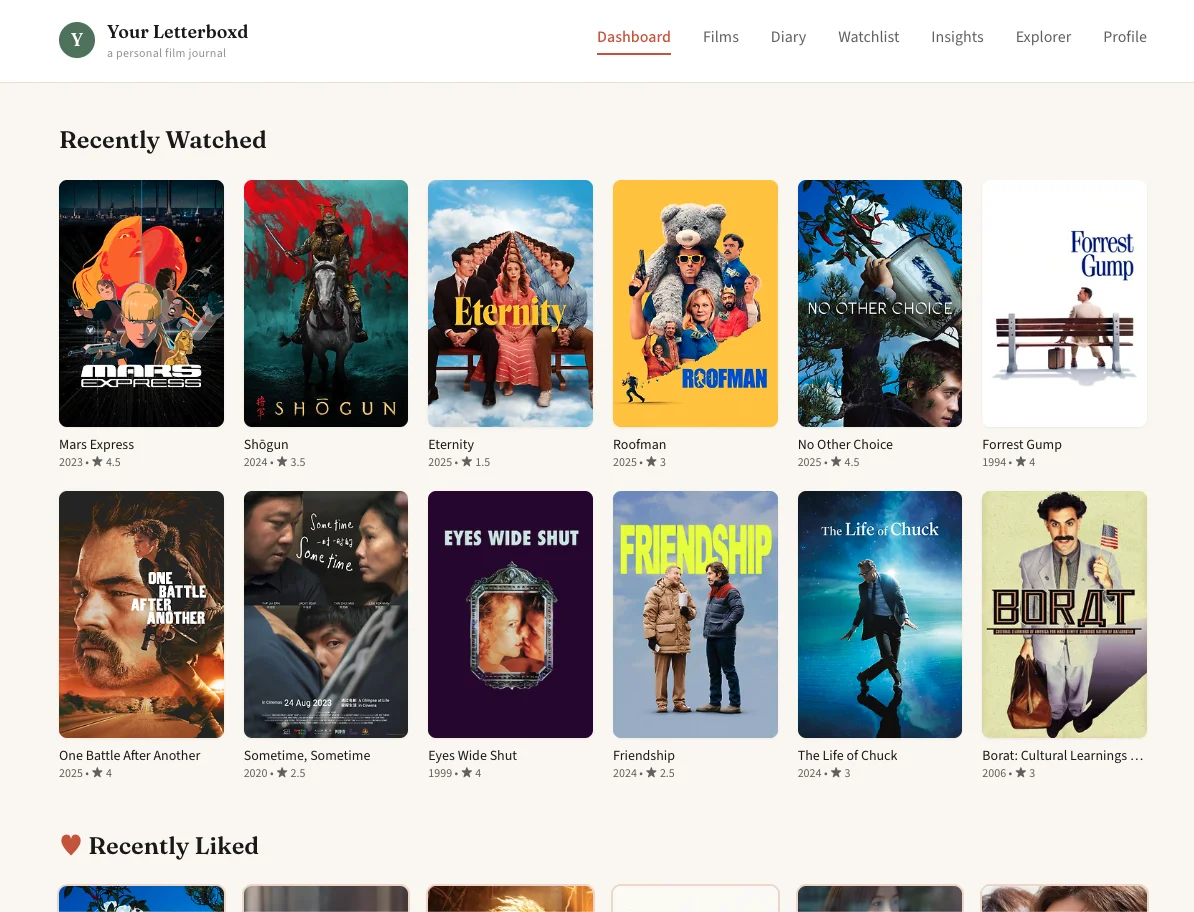Switch to the Films tab
The height and width of the screenshot is (912, 1194).
pos(720,37)
